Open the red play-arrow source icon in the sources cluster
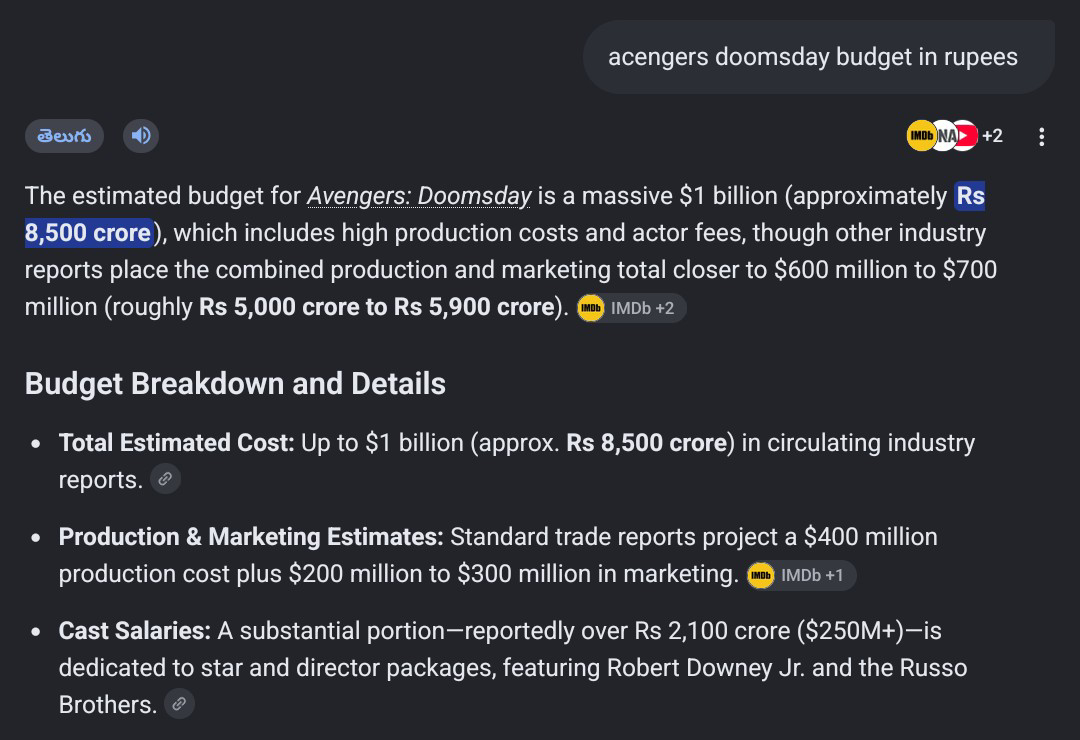Screen dimensions: 1080x740 966,136
